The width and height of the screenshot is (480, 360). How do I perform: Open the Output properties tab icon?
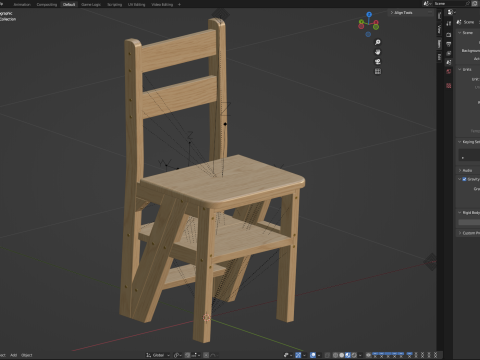pos(449,44)
